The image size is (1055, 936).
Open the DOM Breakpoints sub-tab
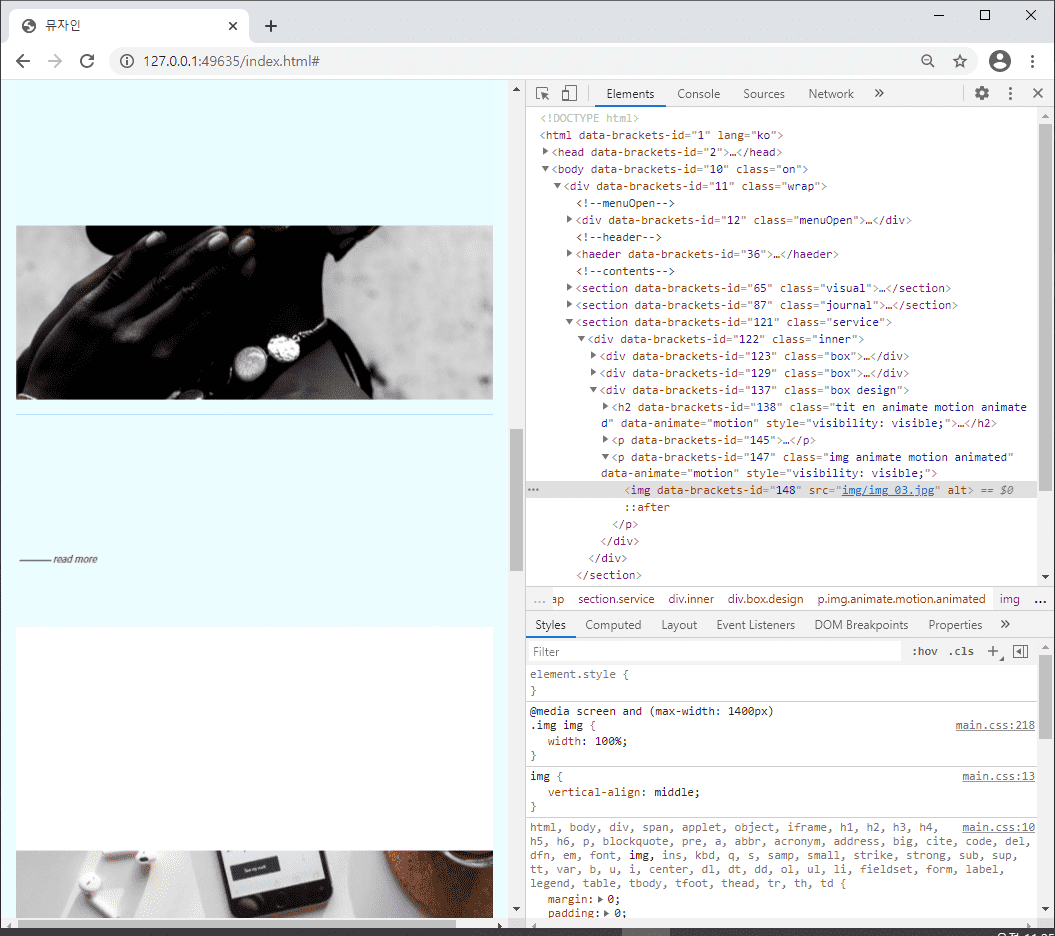[861, 625]
